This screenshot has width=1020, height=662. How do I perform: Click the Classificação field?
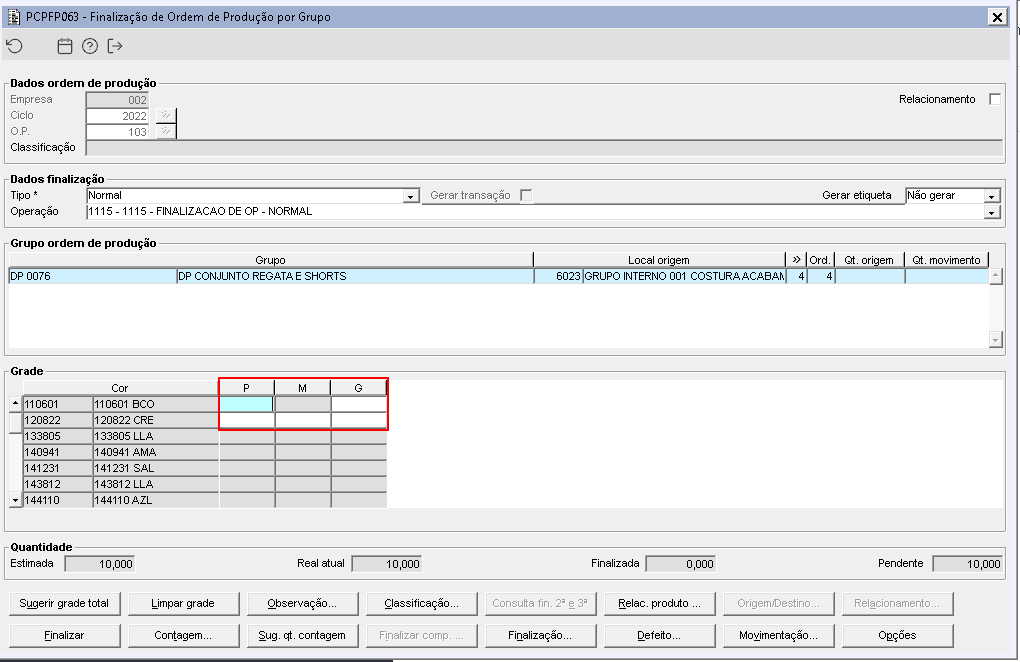[x=544, y=148]
